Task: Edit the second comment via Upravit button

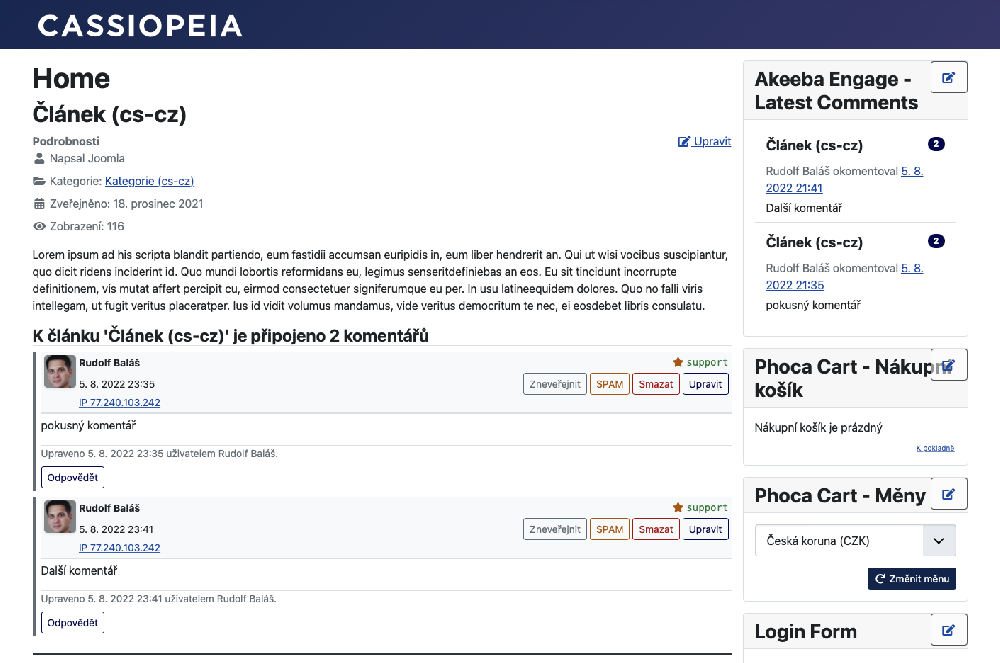Action: click(x=706, y=529)
